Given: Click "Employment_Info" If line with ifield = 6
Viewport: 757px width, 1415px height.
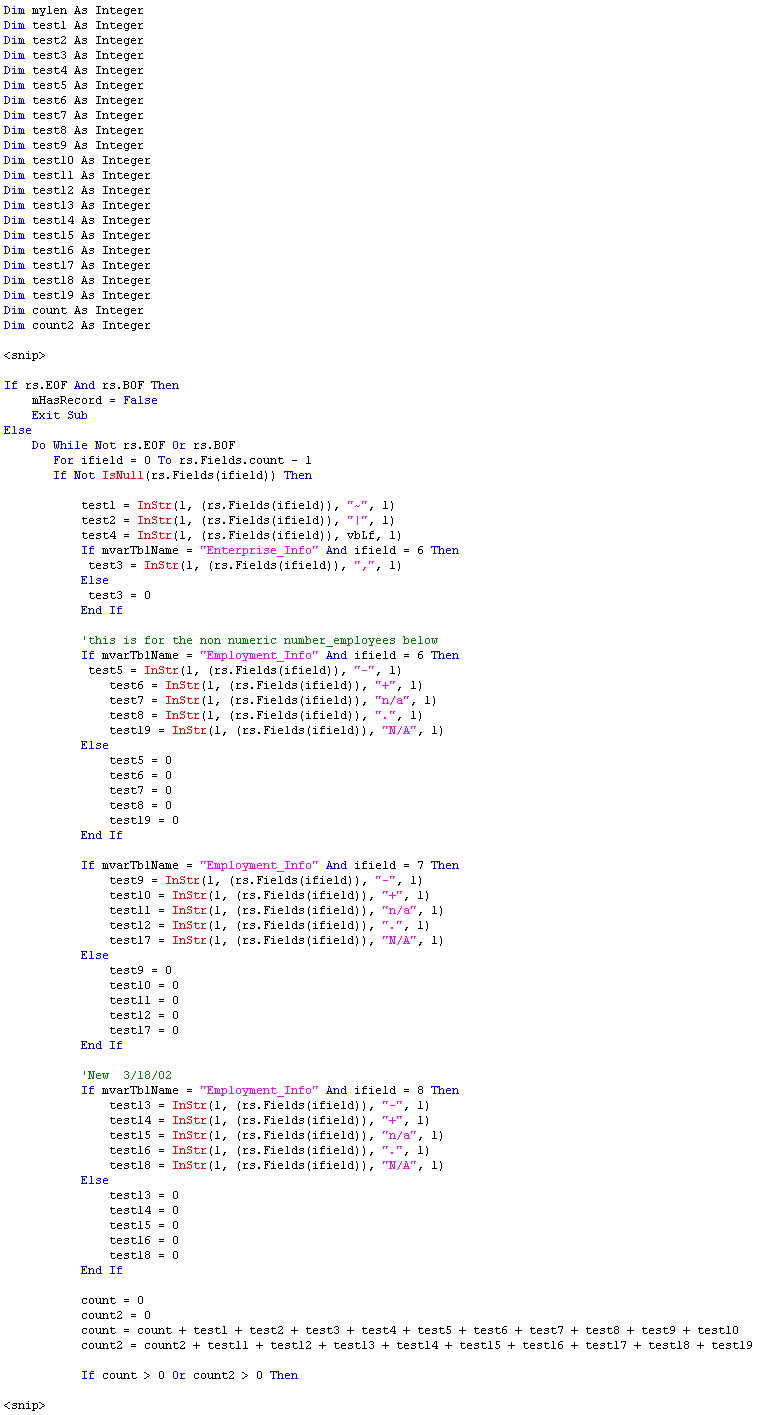Looking at the screenshot, I should (270, 655).
